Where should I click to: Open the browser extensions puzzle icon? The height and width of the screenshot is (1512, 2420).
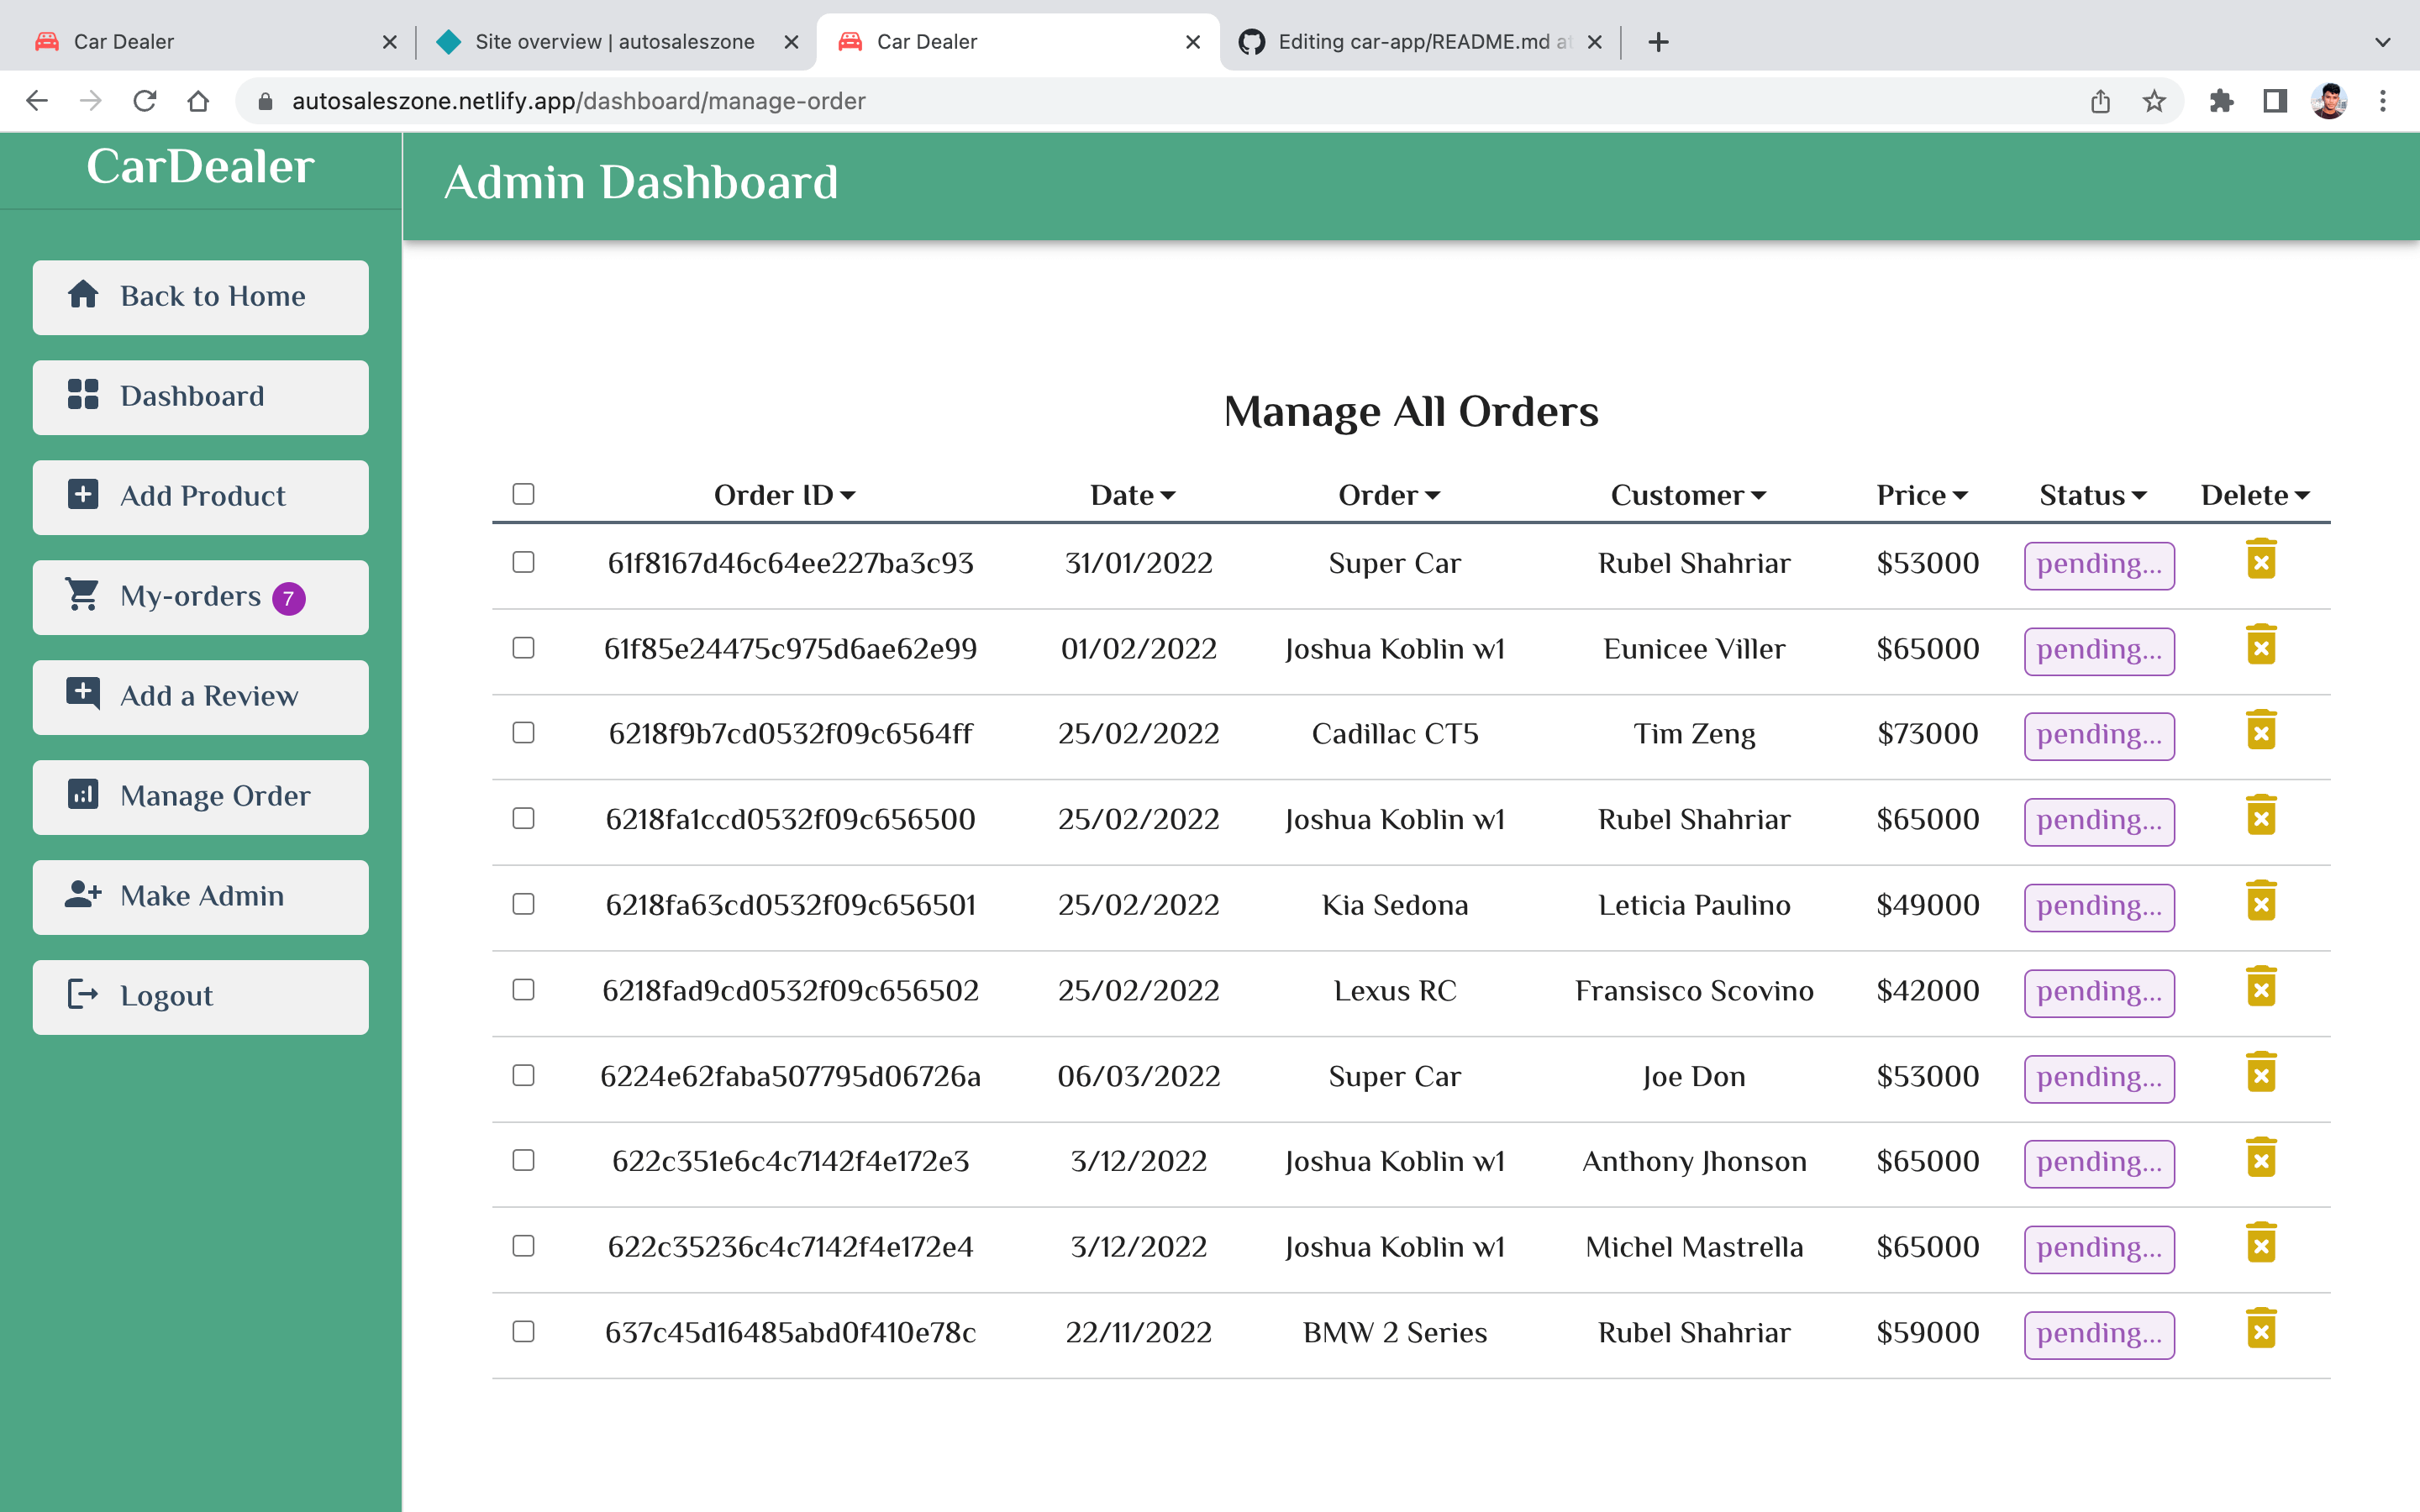tap(2221, 101)
